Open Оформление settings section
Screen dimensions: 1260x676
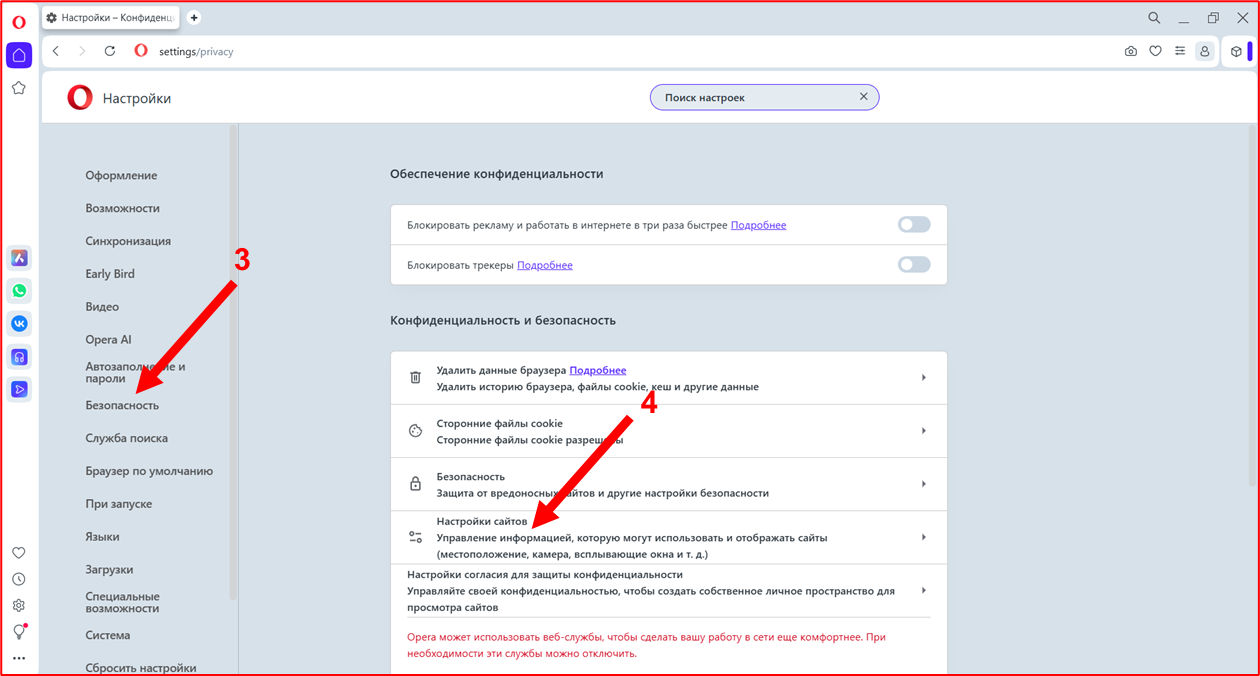pos(121,175)
